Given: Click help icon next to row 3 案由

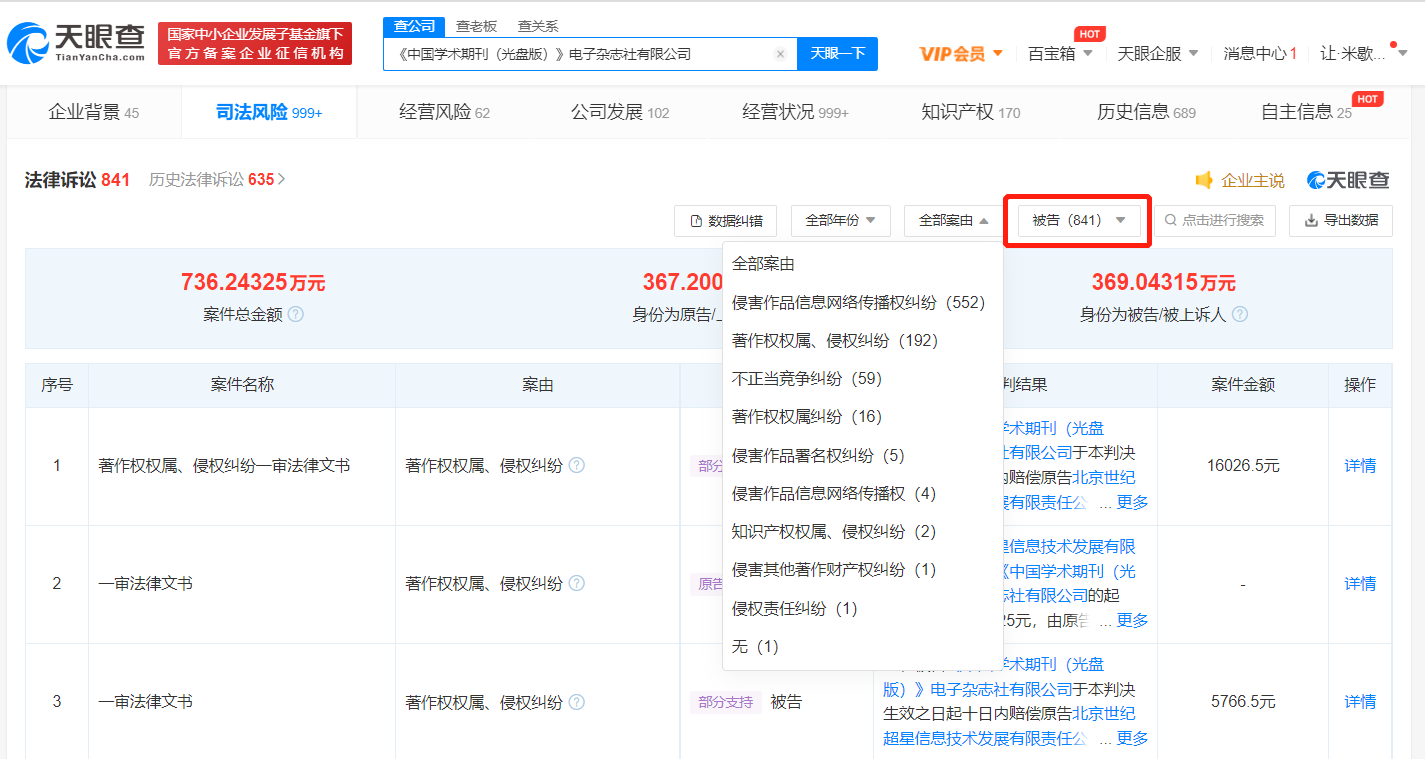Looking at the screenshot, I should 576,702.
